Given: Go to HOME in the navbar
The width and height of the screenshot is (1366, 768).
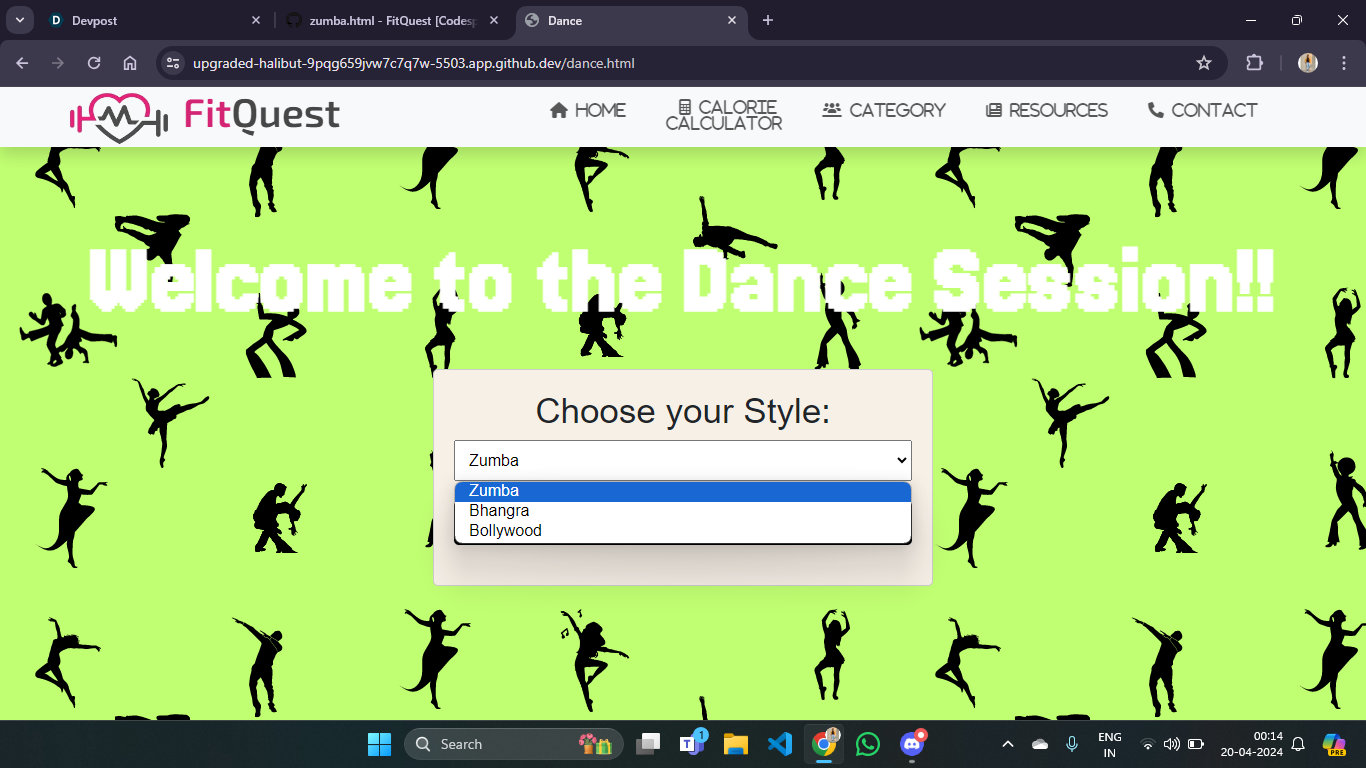Looking at the screenshot, I should pyautogui.click(x=588, y=110).
